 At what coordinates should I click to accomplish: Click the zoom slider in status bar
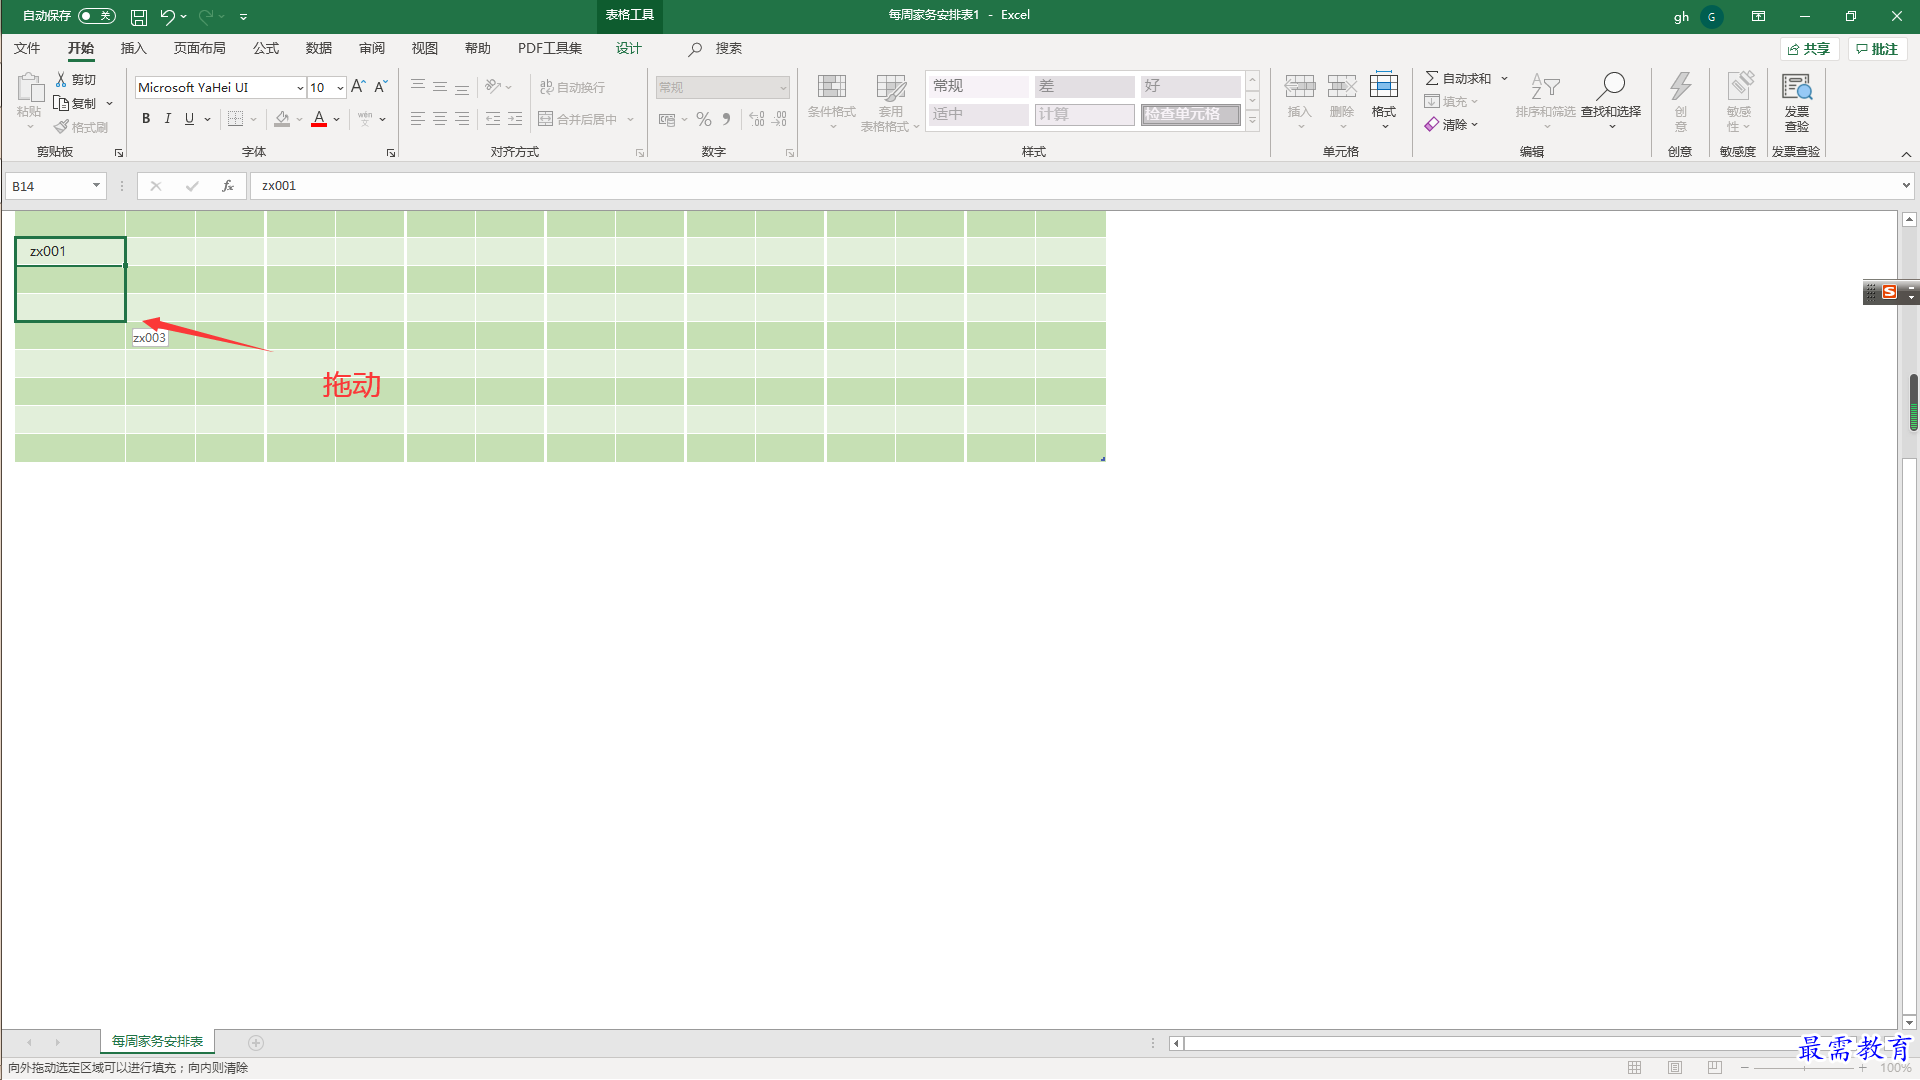pyautogui.click(x=1803, y=1068)
